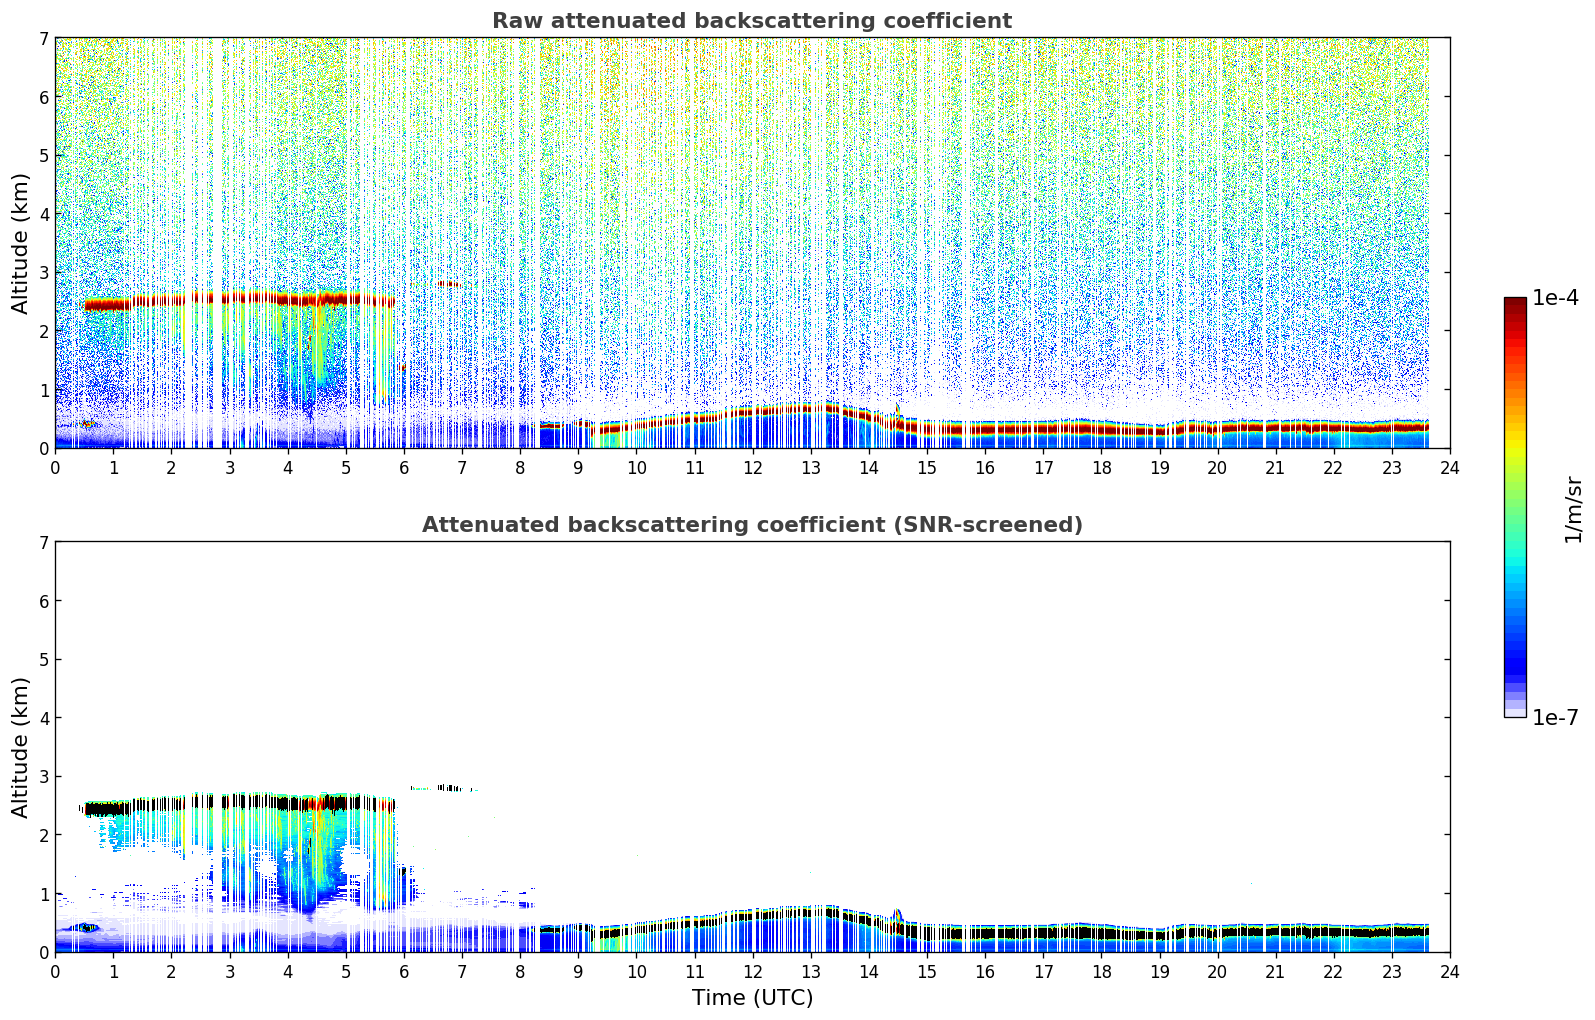Click the 3 km tick on bottom plot
This screenshot has height=1020, width=1595.
click(43, 777)
